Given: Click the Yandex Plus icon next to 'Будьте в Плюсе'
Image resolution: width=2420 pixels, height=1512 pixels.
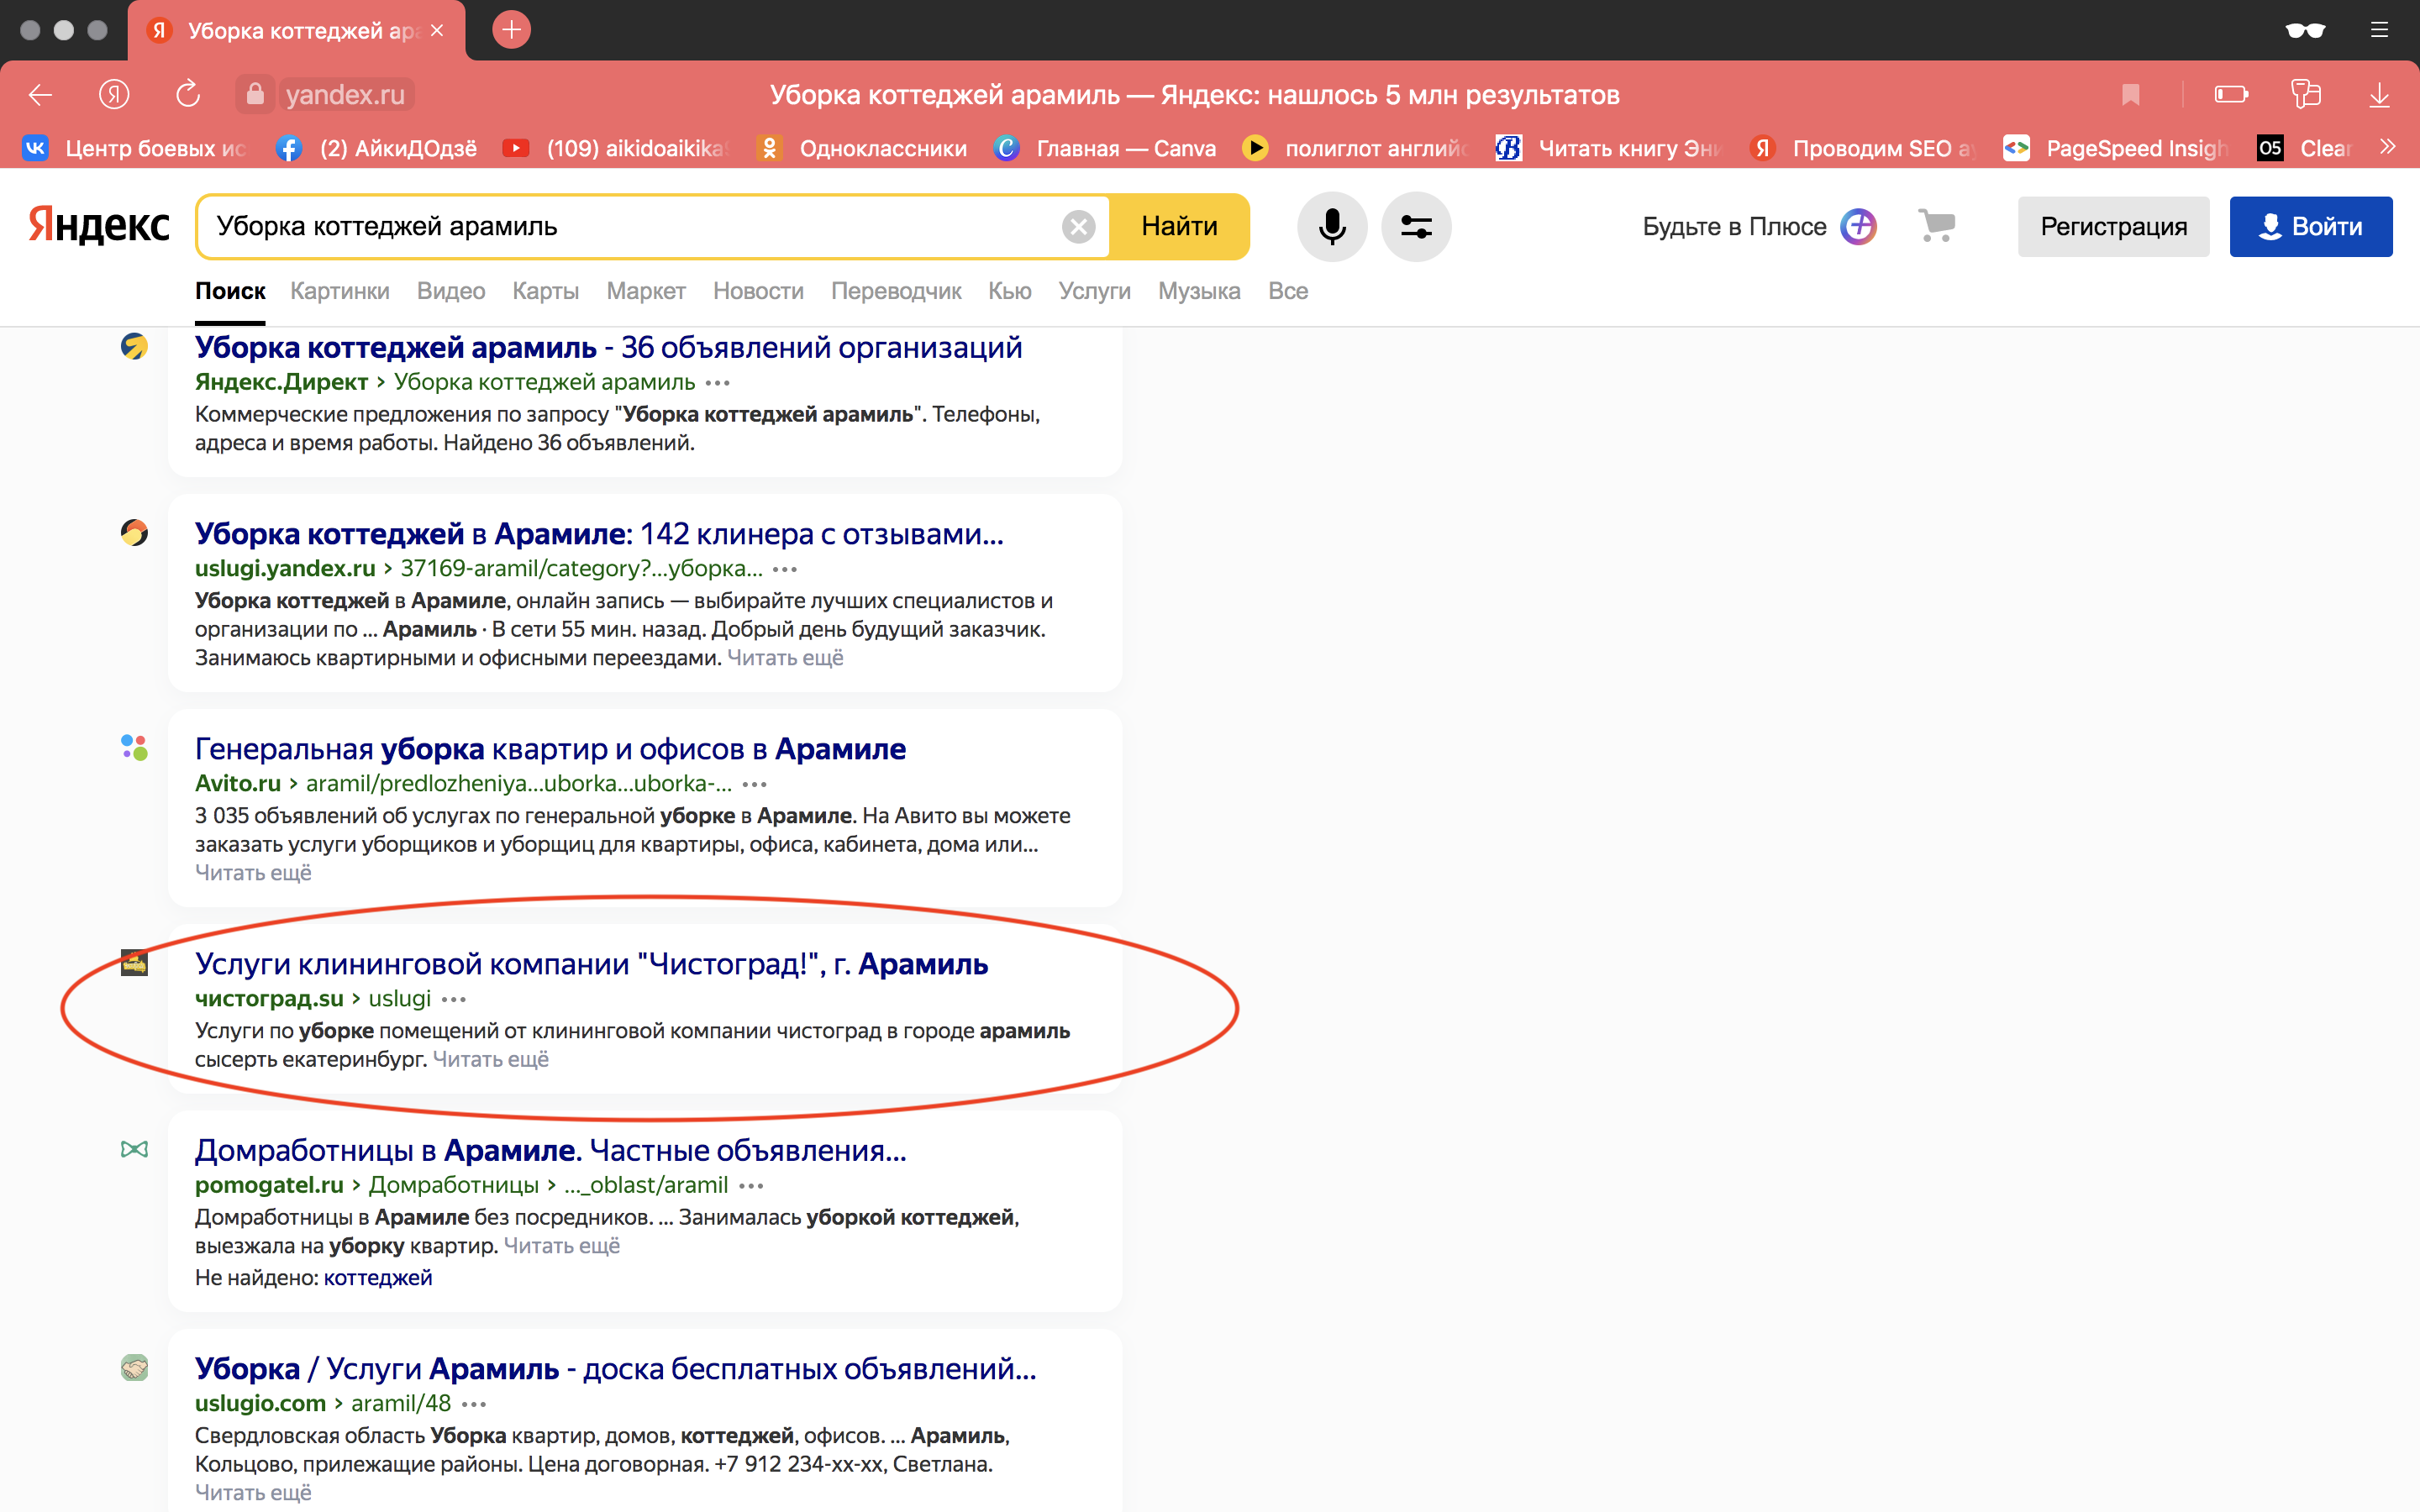Looking at the screenshot, I should point(1857,226).
